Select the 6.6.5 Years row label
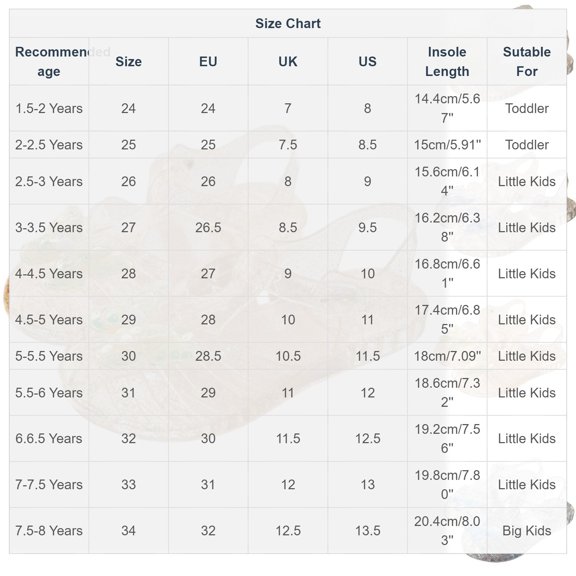 coord(49,438)
